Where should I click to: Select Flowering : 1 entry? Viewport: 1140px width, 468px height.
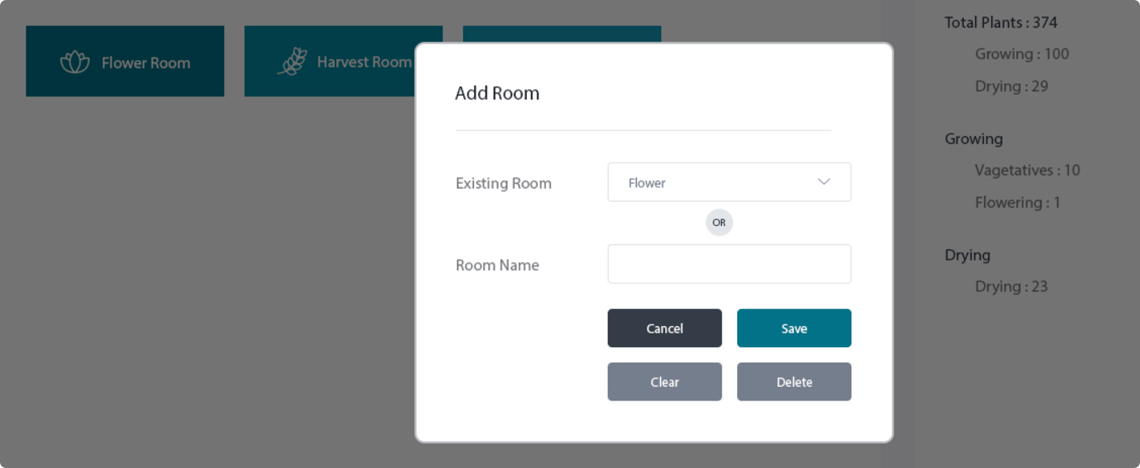(1018, 202)
